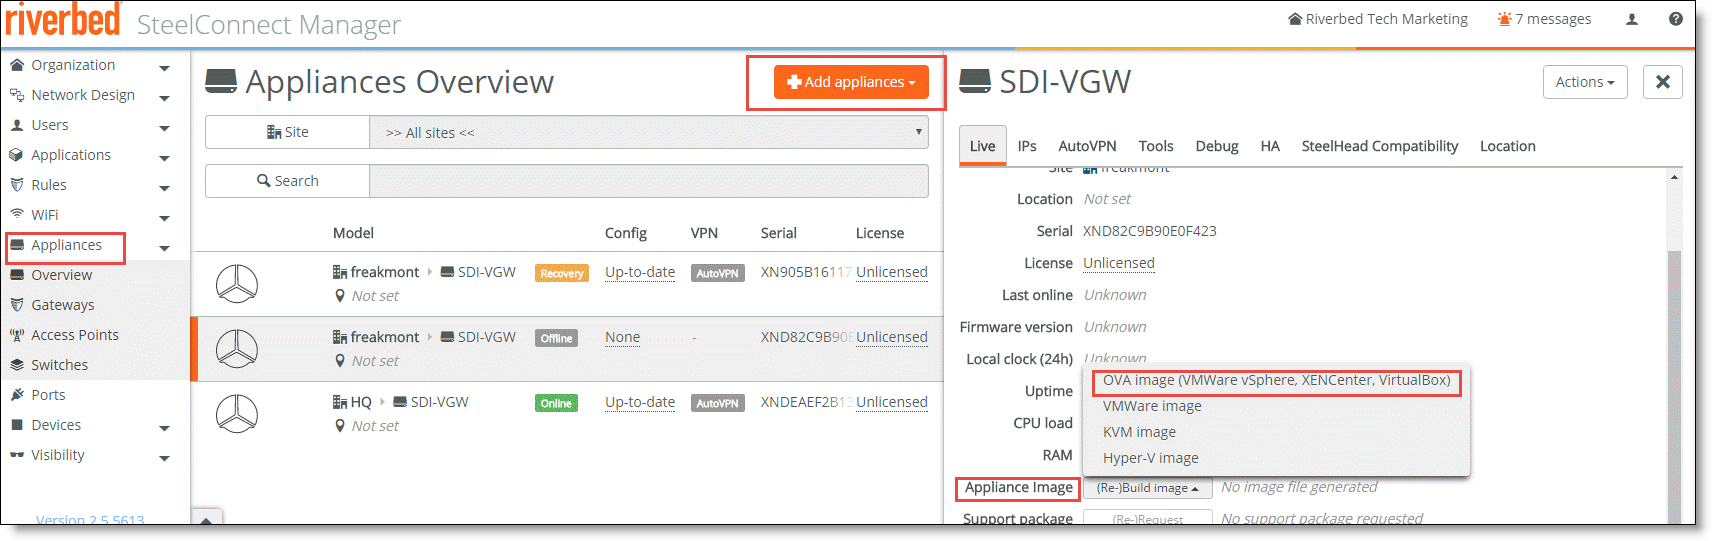Open the Tools tab
The height and width of the screenshot is (541, 1712).
coord(1156,146)
